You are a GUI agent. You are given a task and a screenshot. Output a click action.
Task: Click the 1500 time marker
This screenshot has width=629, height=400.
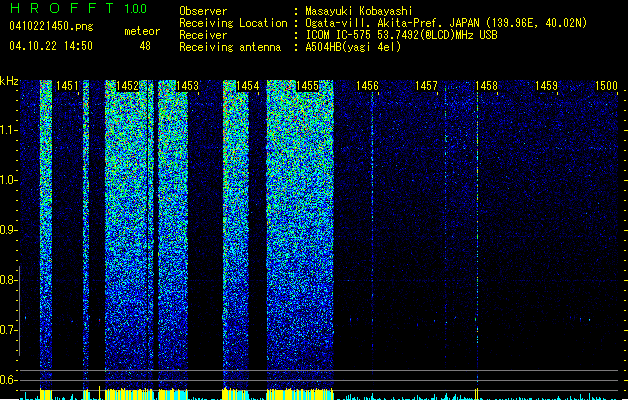click(x=606, y=86)
